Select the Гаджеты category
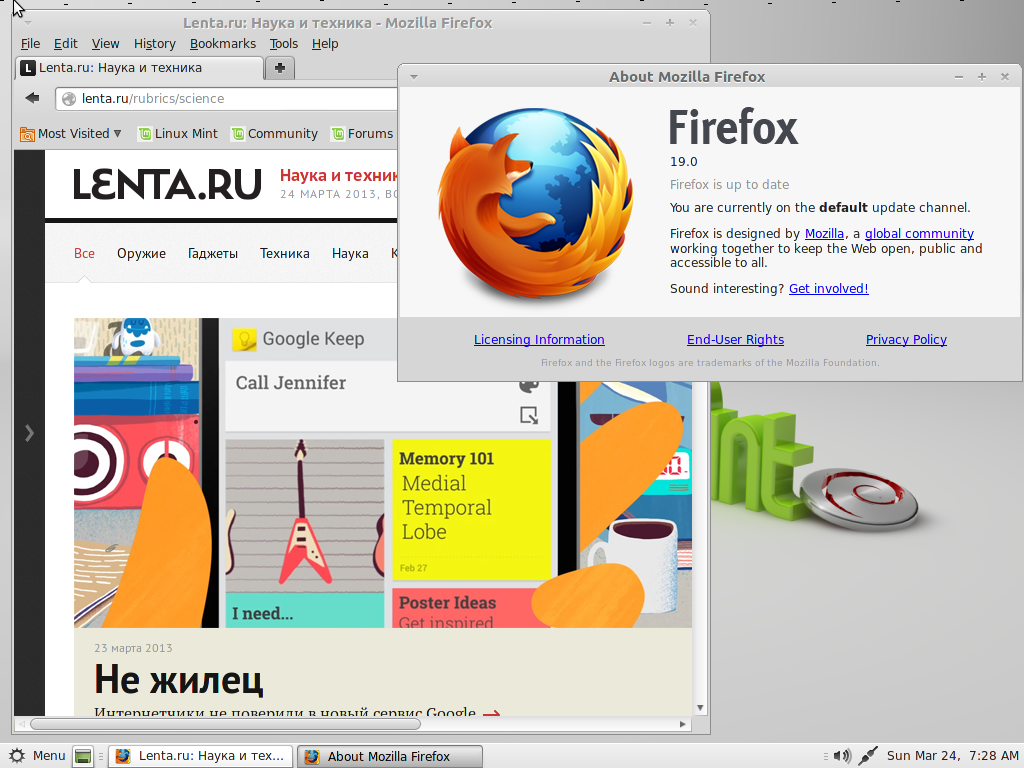The width and height of the screenshot is (1024, 768). 213,253
